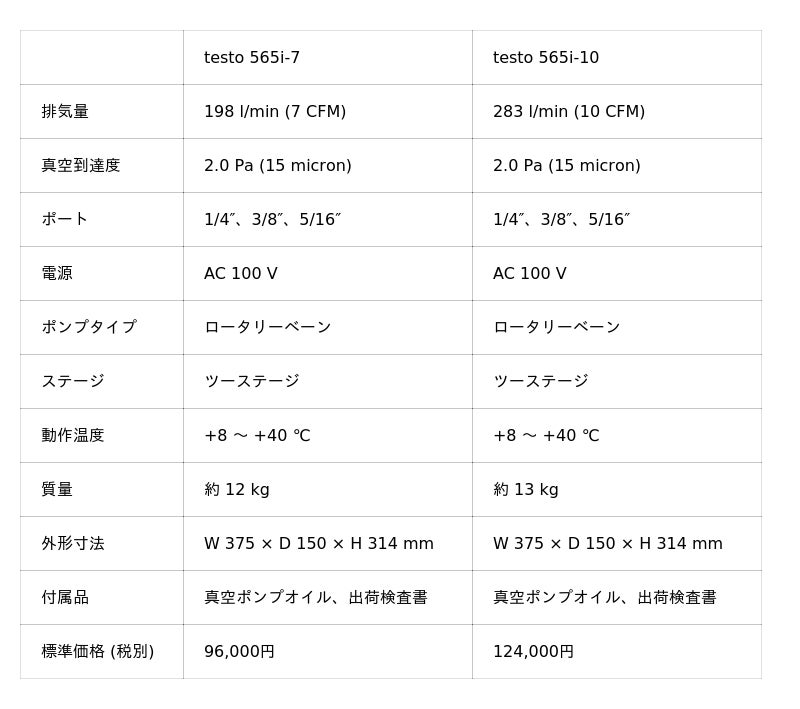Select the 96,000円 price cell

click(240, 652)
